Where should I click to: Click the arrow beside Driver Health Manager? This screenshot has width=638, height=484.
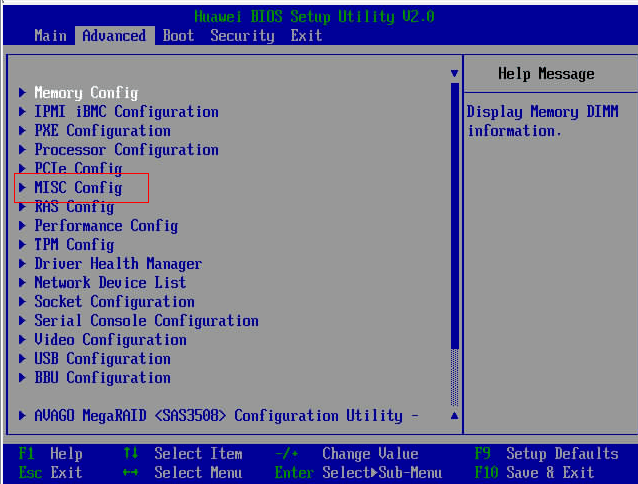pyautogui.click(x=22, y=264)
